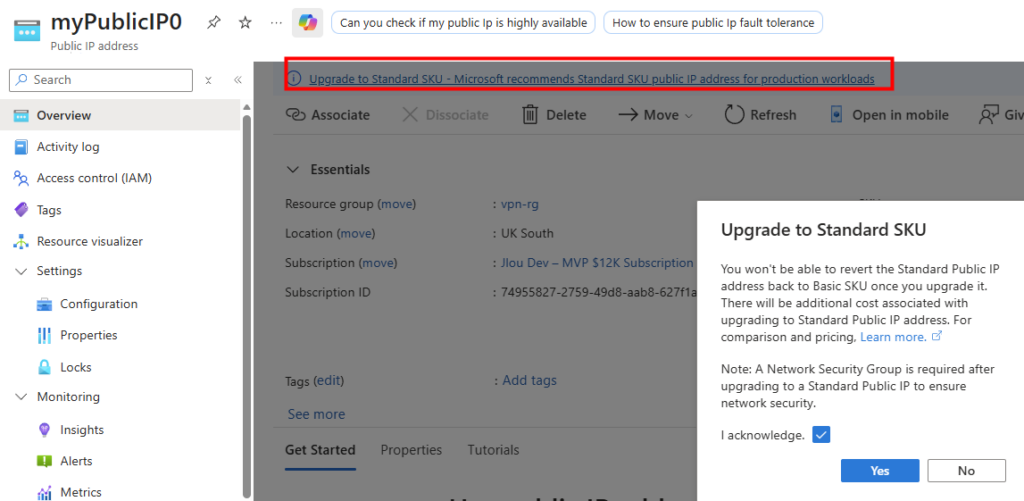Click the Overview icon in the sidebar
This screenshot has height=501, width=1024.
click(21, 116)
